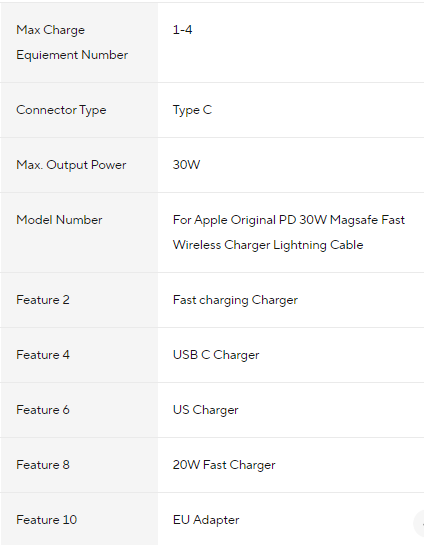Click 'Wireless Charger Lightning Cable' text line
This screenshot has width=424, height=545.
coord(268,245)
